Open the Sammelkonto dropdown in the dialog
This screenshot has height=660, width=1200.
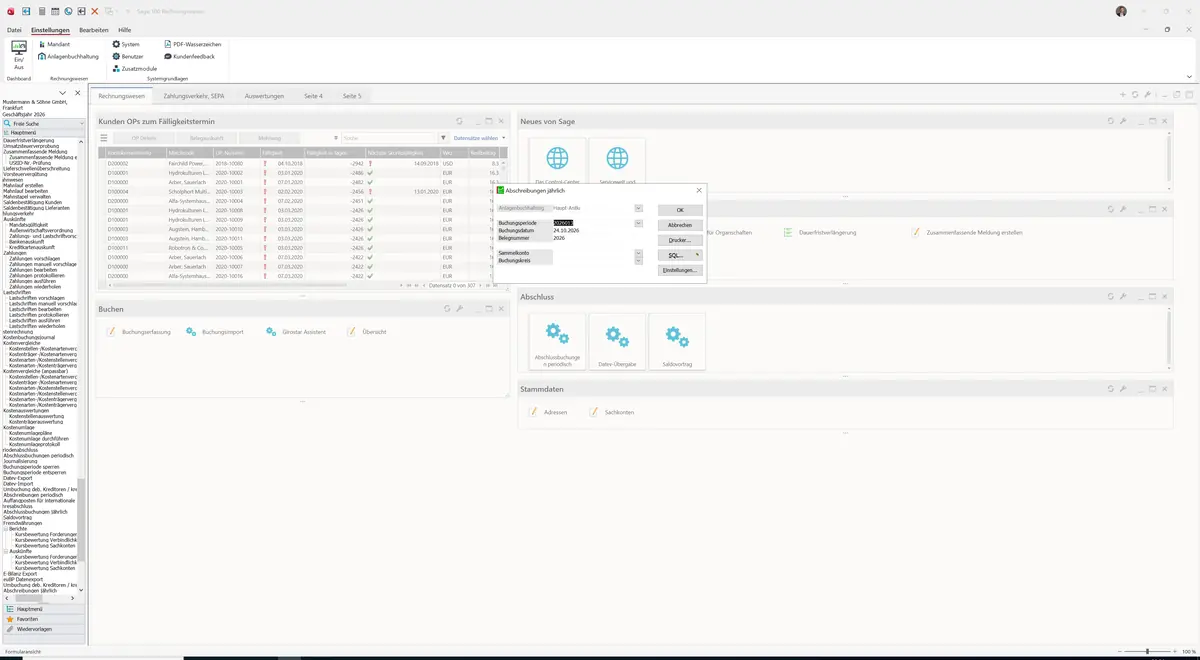tap(638, 253)
